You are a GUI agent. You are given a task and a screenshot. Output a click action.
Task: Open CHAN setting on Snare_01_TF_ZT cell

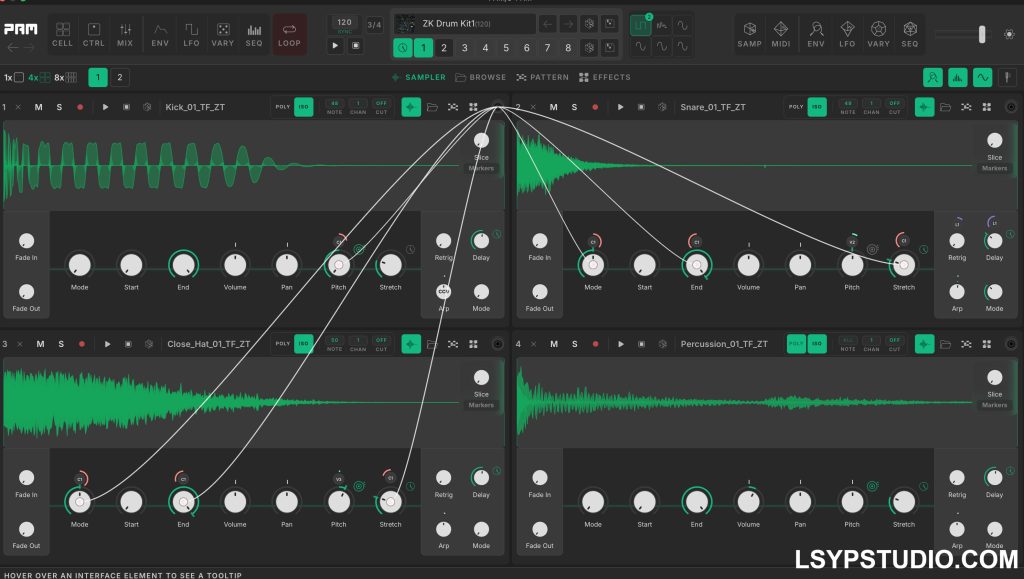(871, 107)
